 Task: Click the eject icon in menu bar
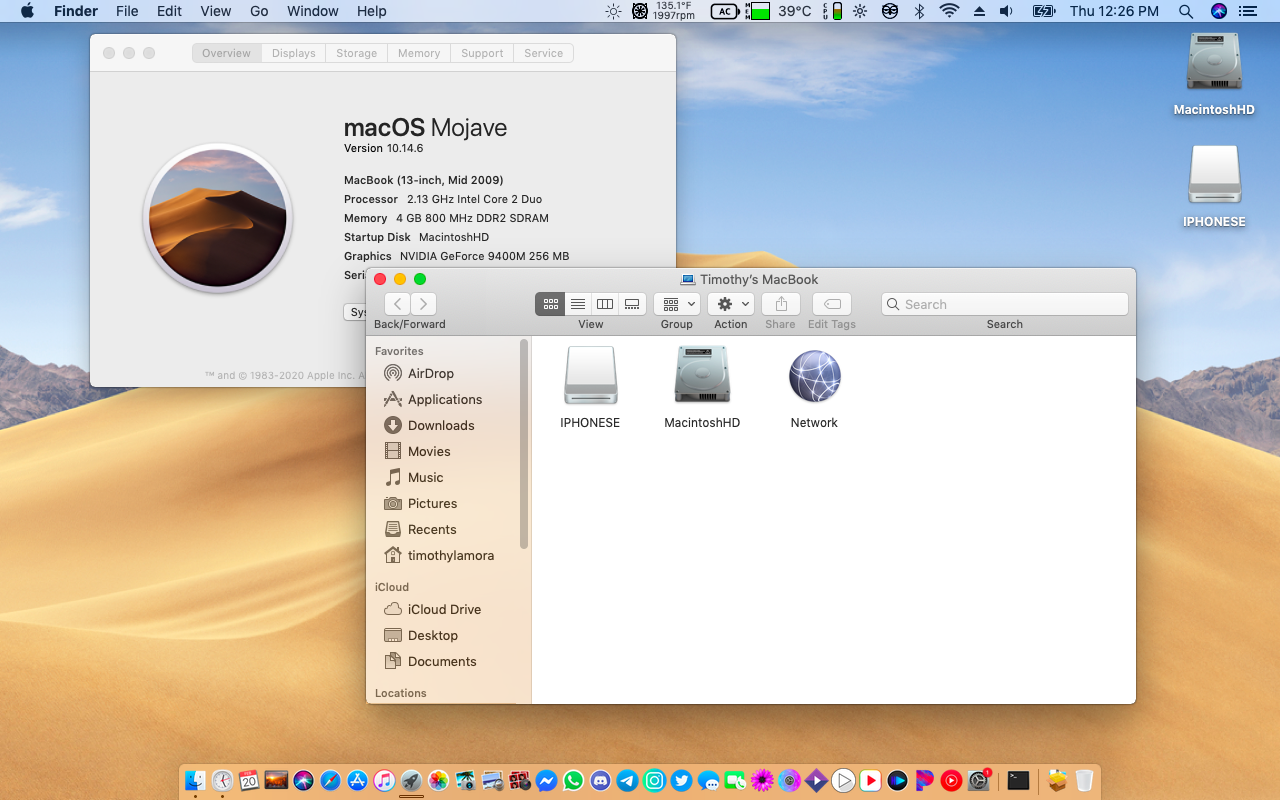point(979,11)
